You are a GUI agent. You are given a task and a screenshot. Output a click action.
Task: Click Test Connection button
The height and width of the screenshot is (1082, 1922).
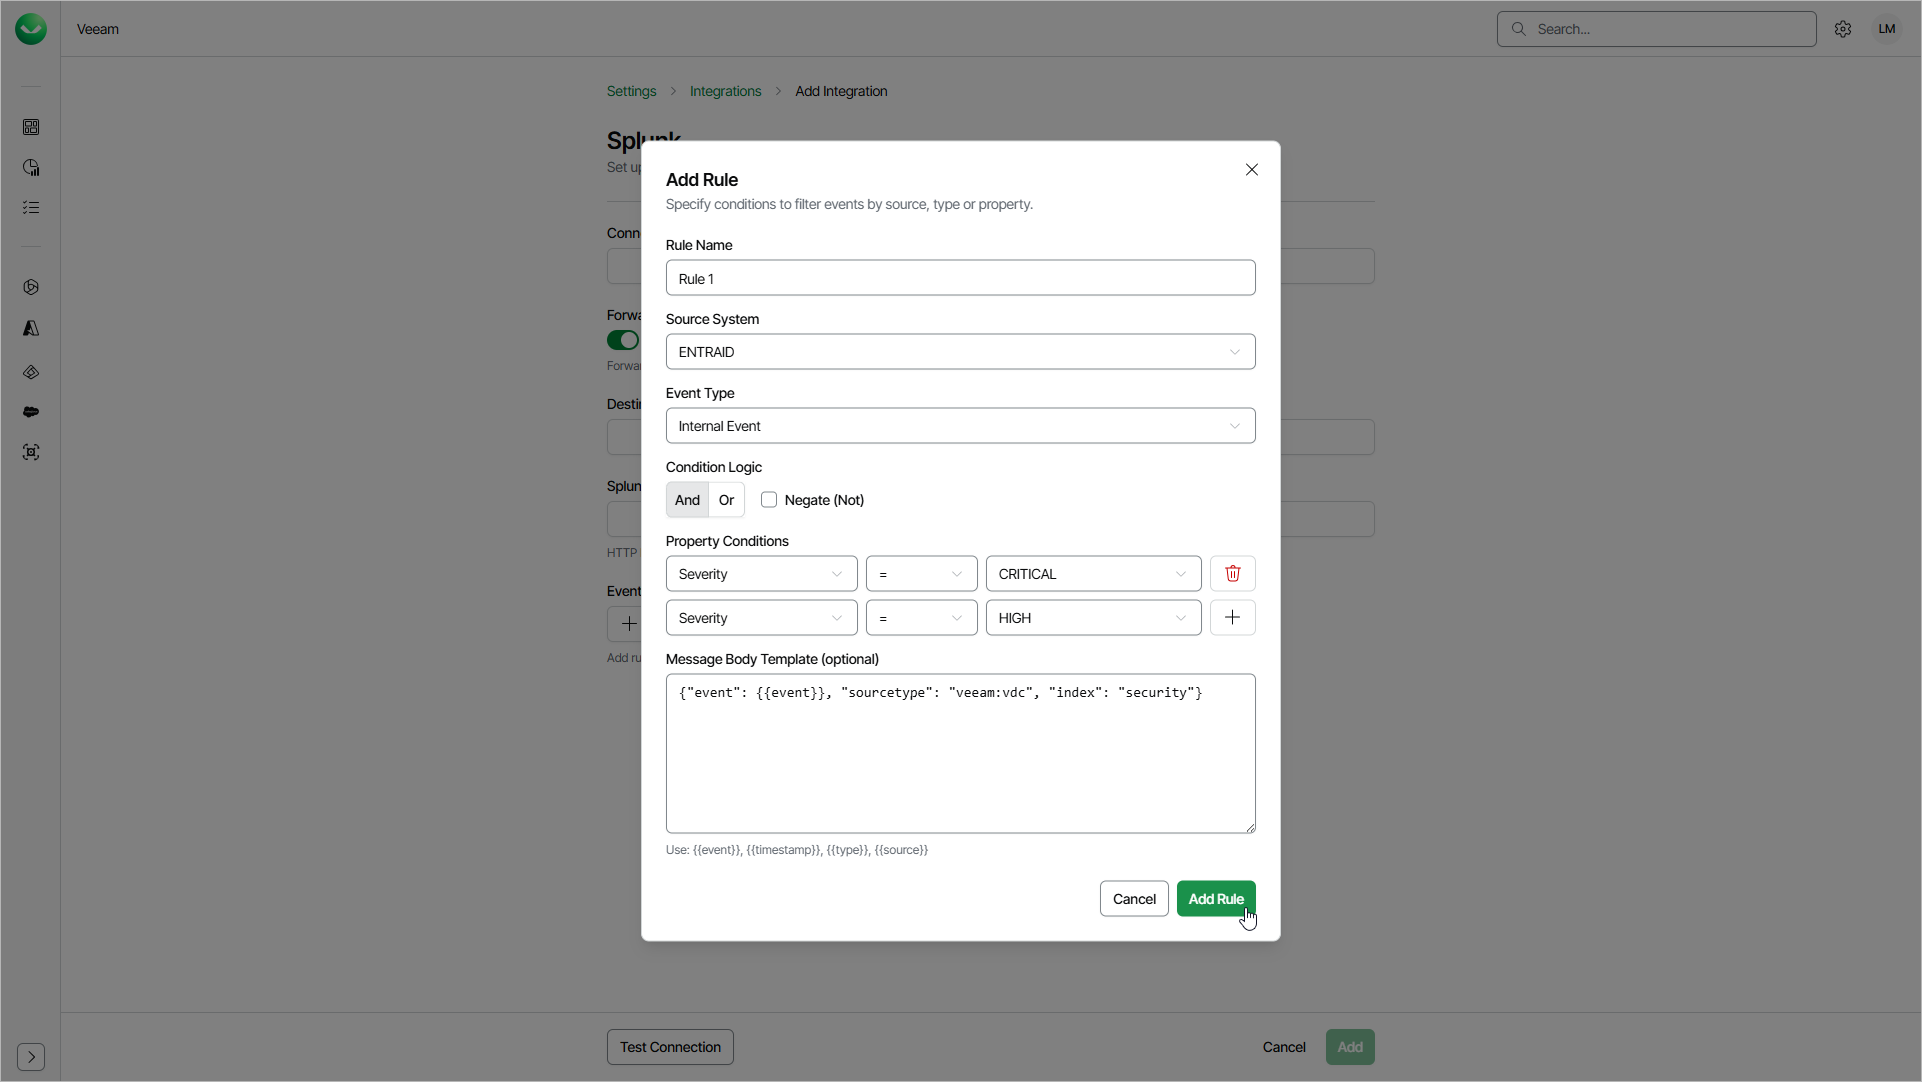pos(670,1047)
